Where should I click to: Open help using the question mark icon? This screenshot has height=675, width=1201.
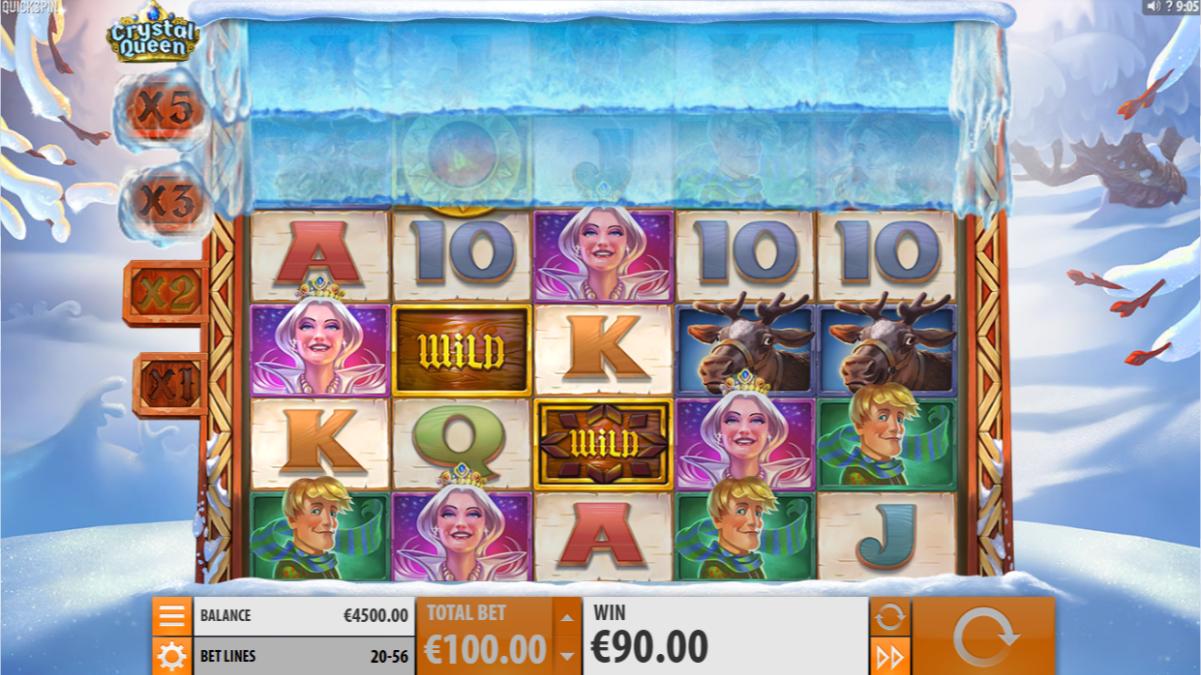1167,6
